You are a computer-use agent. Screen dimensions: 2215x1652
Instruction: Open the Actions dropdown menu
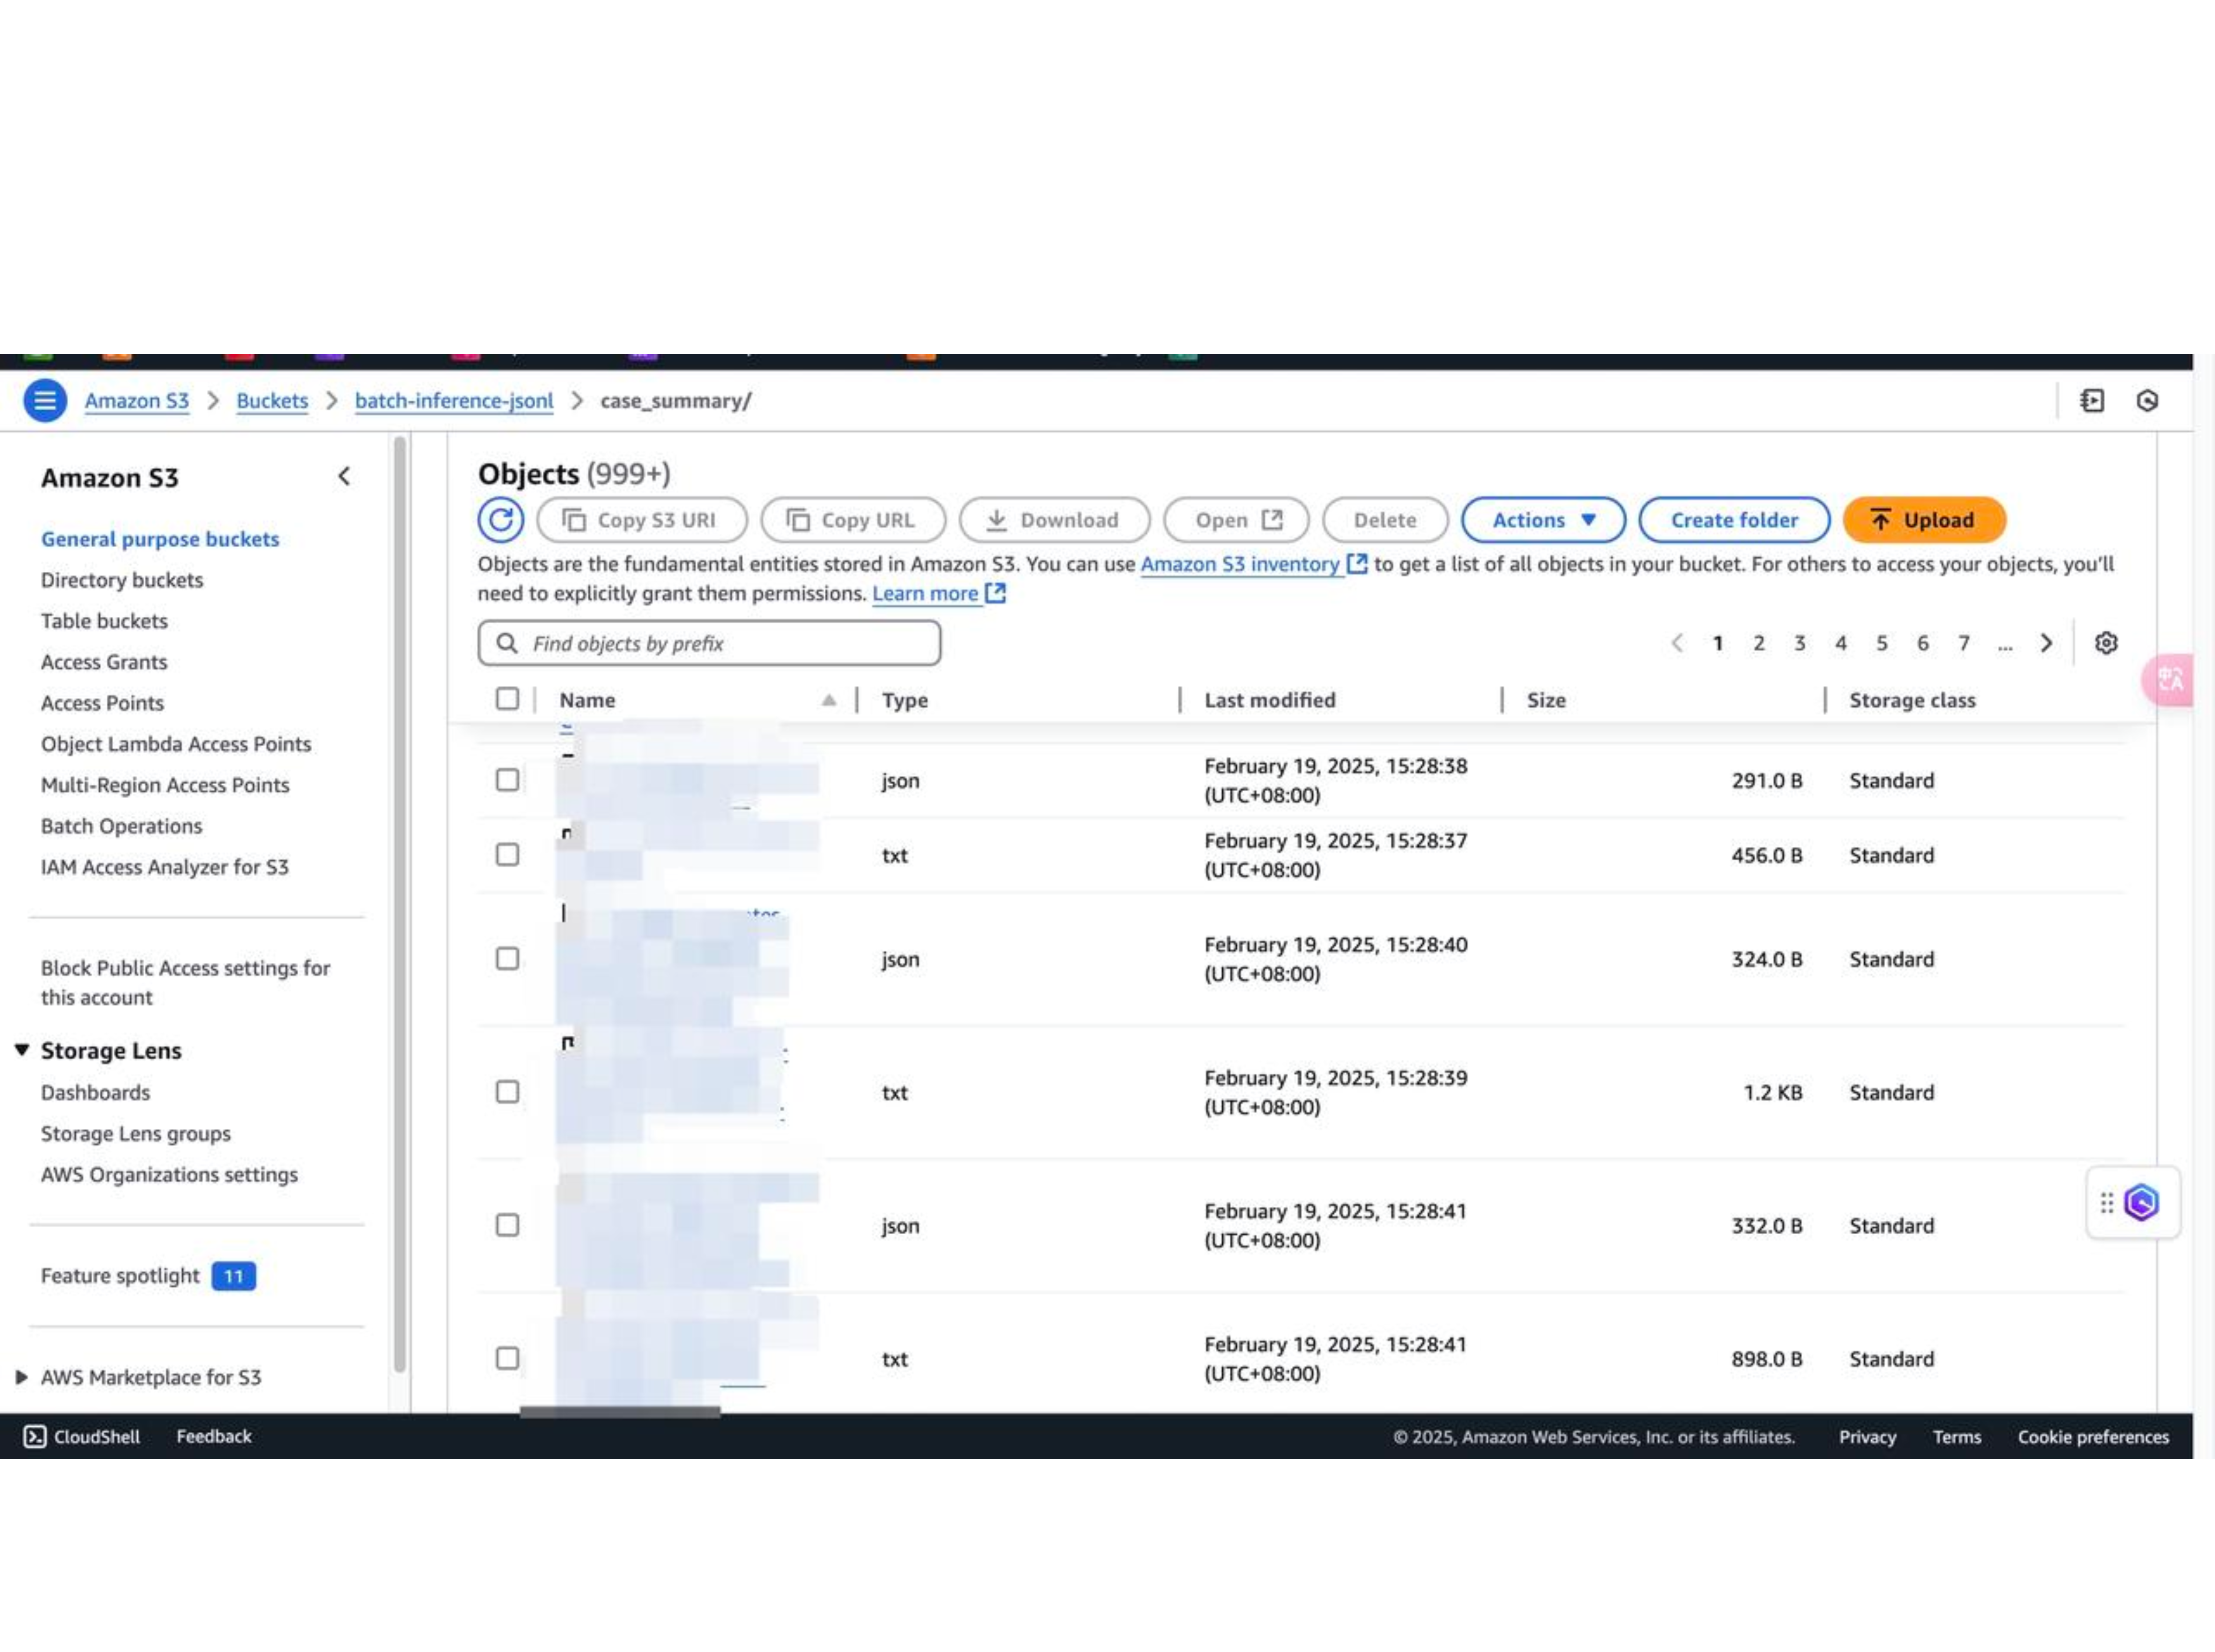[x=1543, y=520]
